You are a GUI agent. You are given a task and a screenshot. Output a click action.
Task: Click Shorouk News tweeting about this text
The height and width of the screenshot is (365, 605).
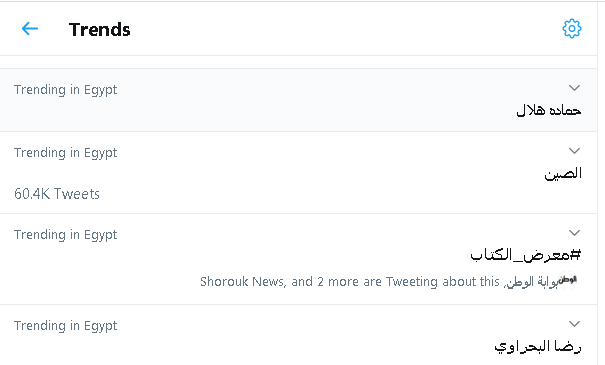350,282
